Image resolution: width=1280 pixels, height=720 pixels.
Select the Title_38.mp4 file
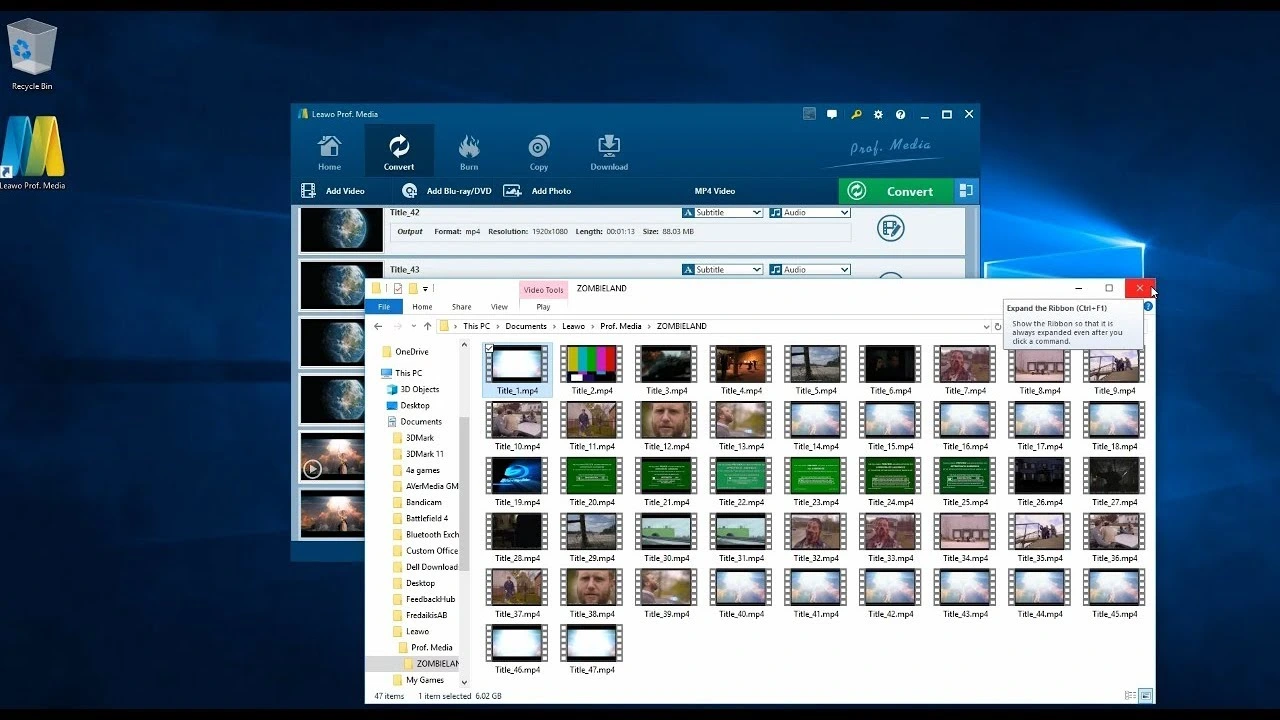pos(592,594)
